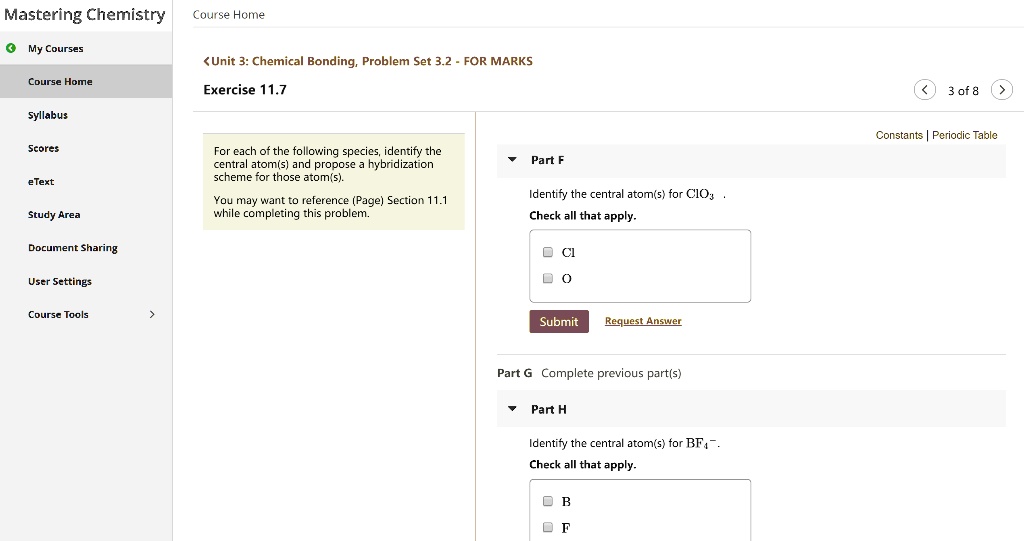Click the Request Answer link
Viewport: 1024px width, 541px height.
(643, 321)
